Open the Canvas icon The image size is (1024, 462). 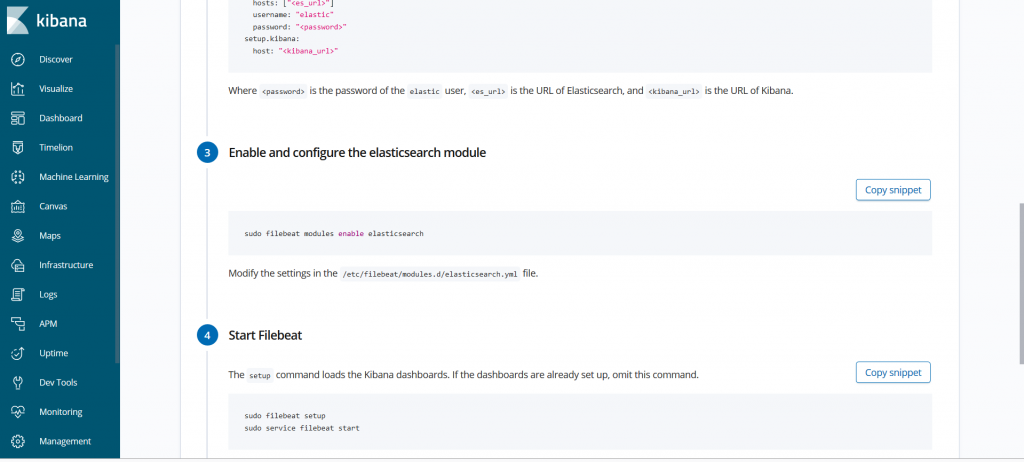(18, 206)
